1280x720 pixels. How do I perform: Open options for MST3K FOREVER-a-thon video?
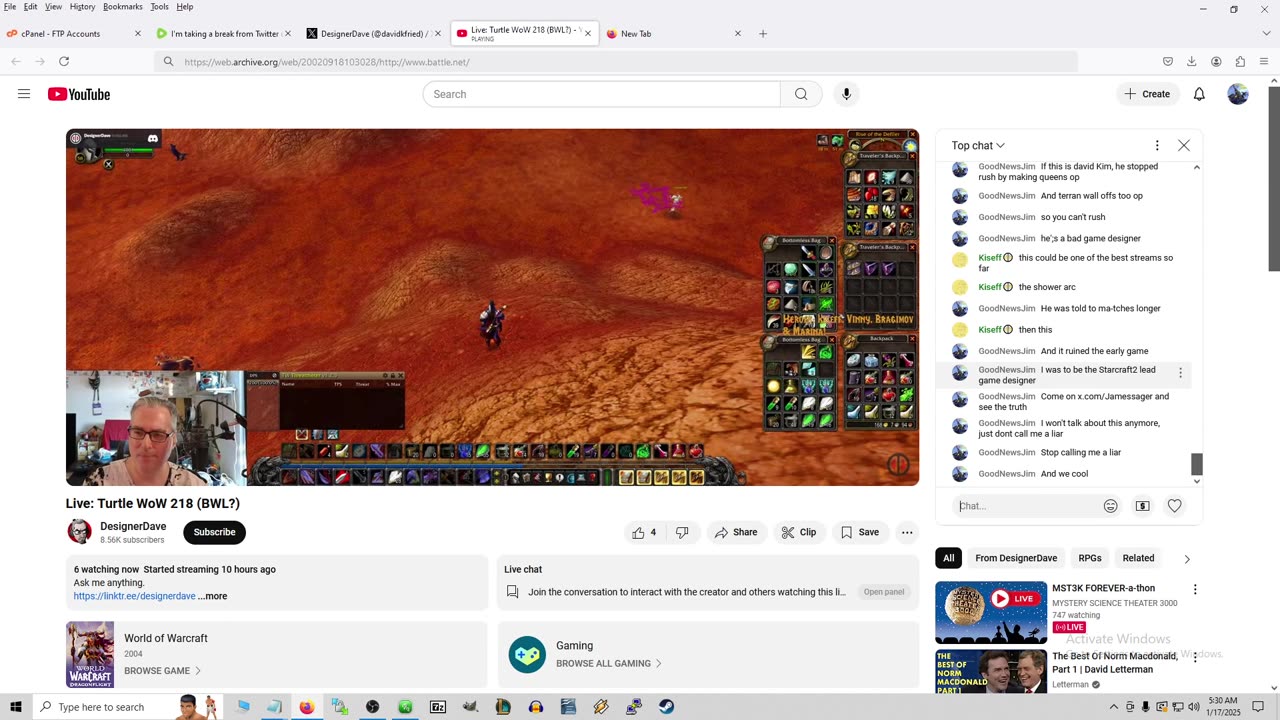click(1194, 590)
